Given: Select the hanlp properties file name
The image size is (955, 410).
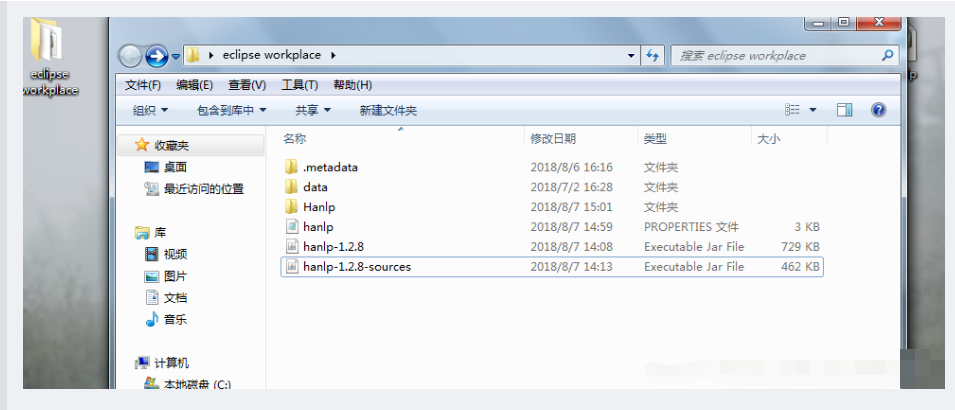Looking at the screenshot, I should (x=318, y=227).
